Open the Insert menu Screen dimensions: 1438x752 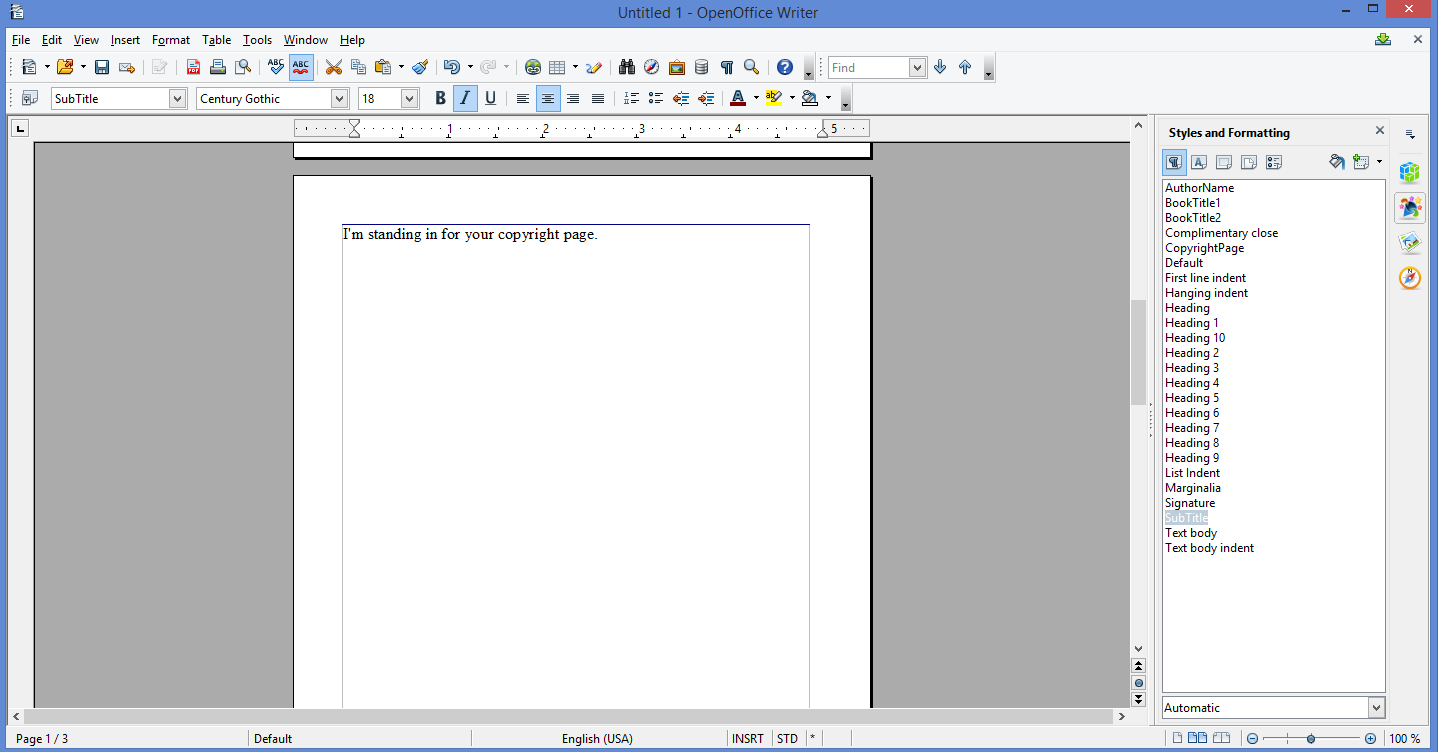coord(125,40)
